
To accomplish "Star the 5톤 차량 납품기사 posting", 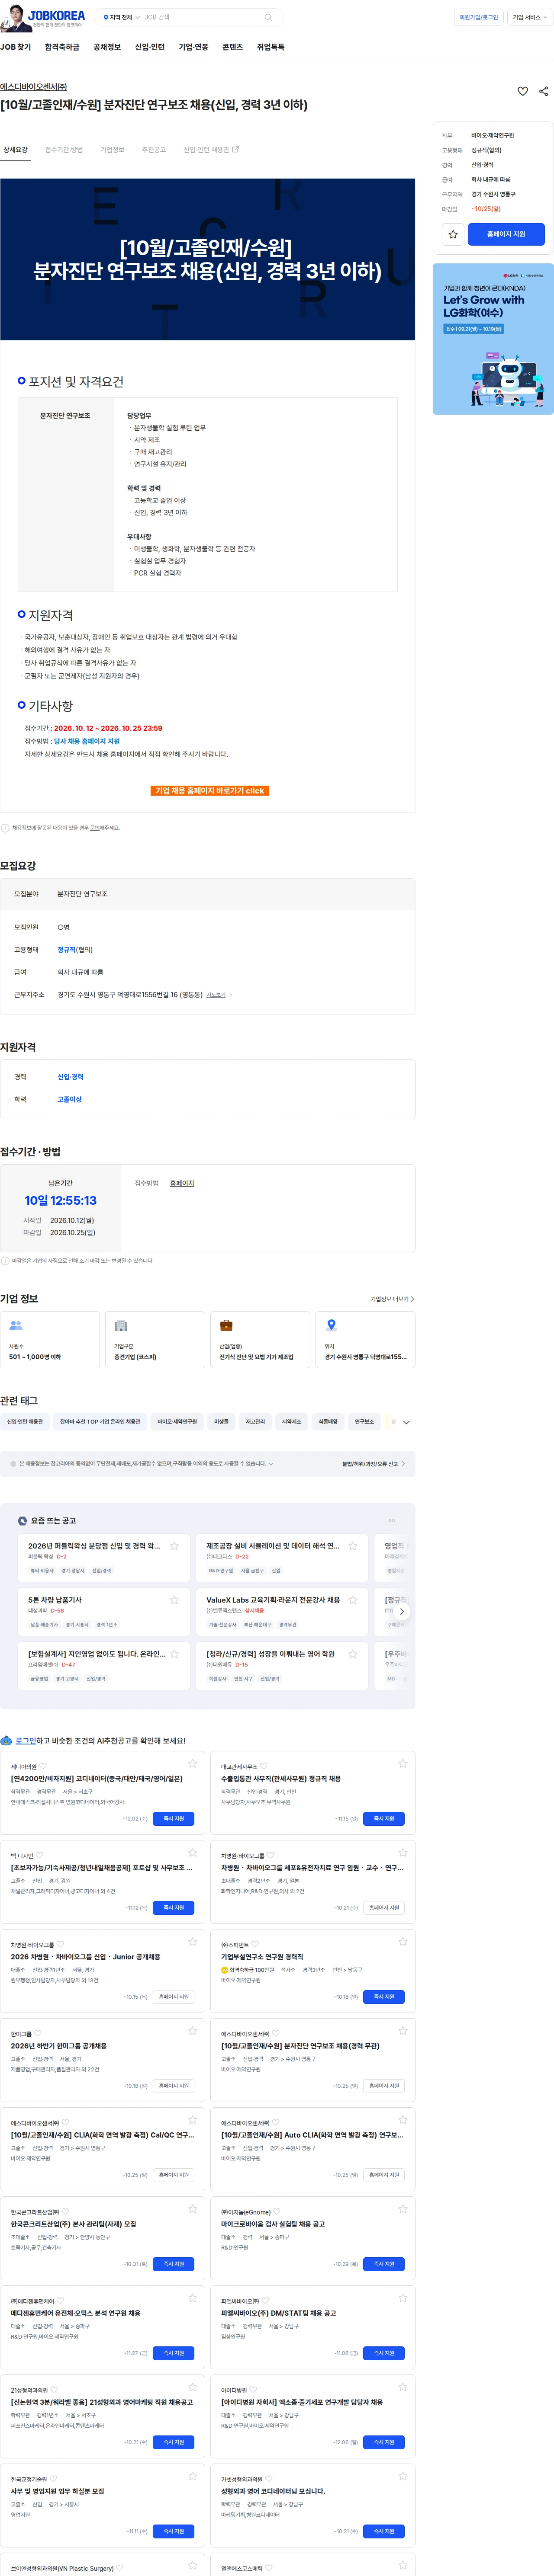I will click(x=175, y=1599).
